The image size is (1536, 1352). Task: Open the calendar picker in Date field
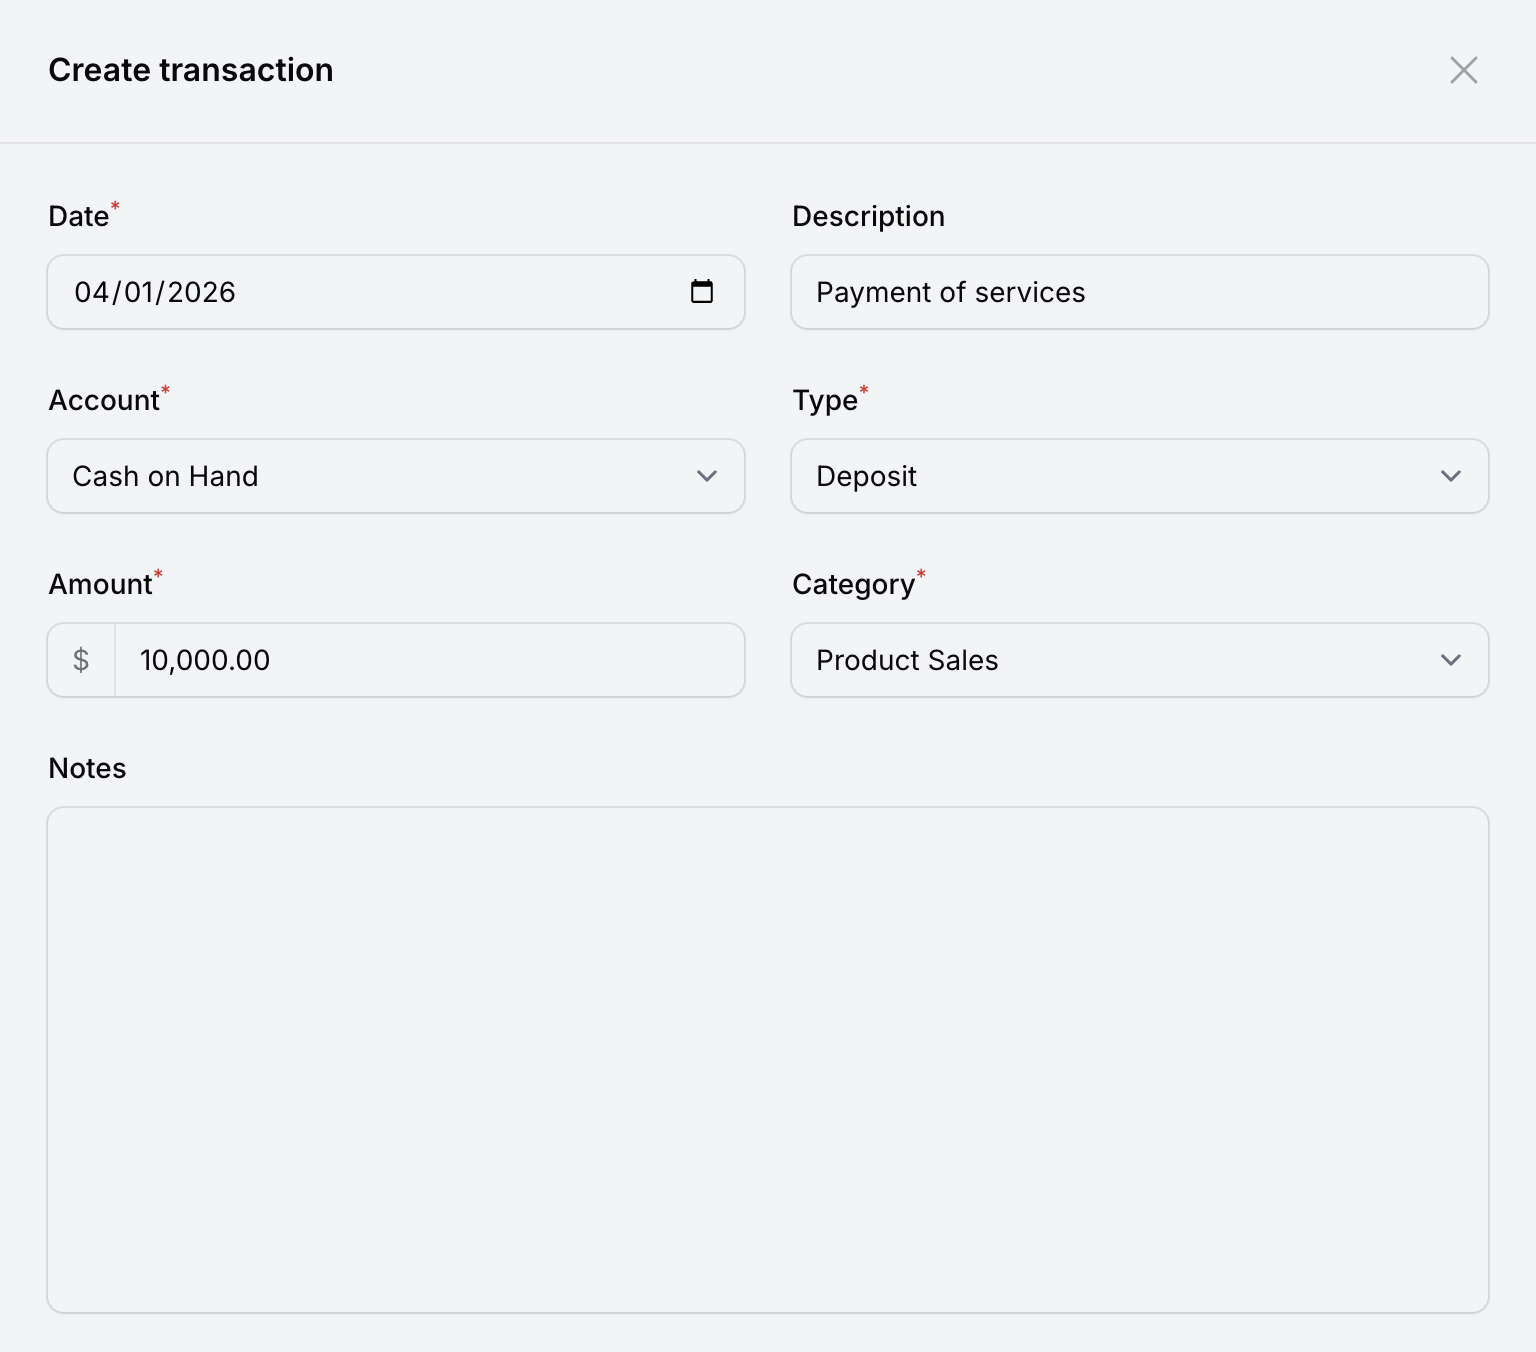pos(702,291)
